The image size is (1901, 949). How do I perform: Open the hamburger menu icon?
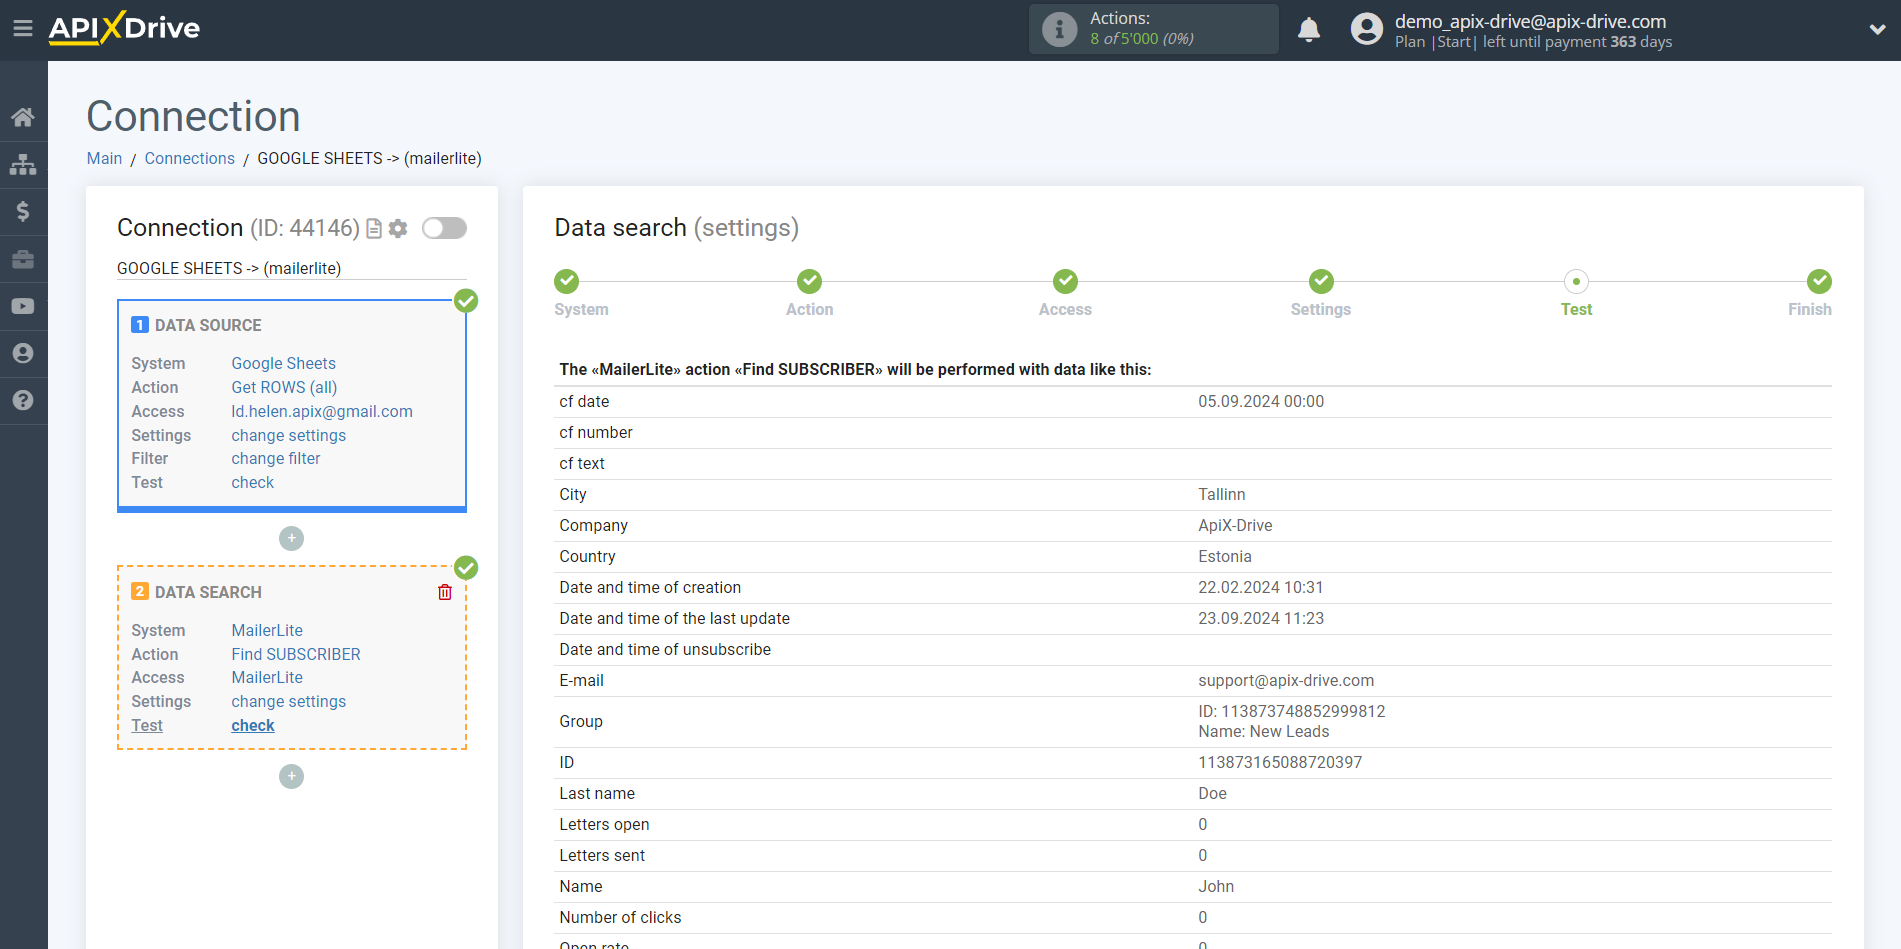pos(23,29)
